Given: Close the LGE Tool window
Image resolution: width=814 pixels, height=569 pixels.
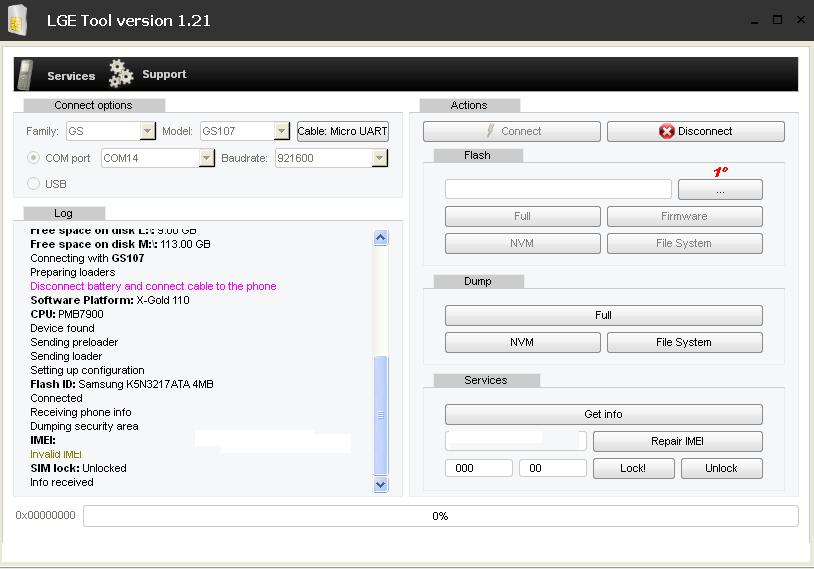Looking at the screenshot, I should (x=801, y=20).
